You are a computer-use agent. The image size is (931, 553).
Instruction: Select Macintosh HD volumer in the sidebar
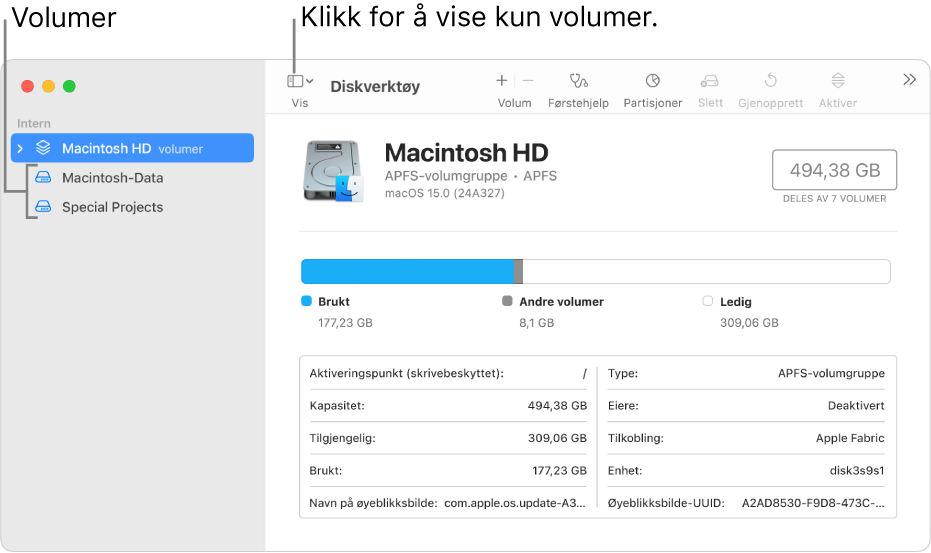[132, 148]
